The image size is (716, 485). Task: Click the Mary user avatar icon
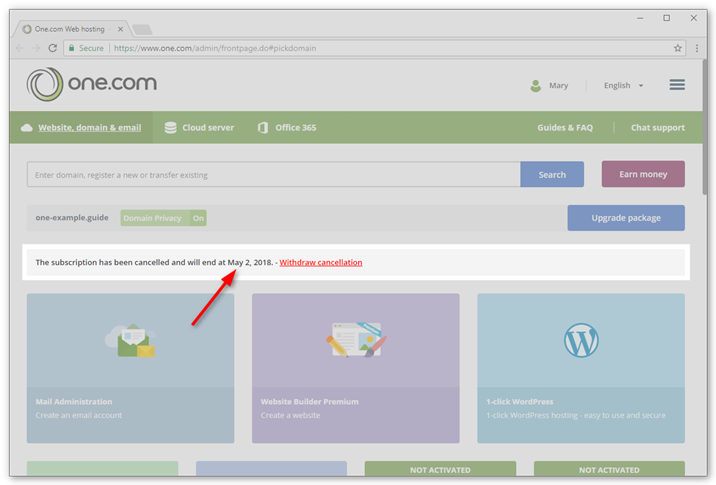[535, 85]
